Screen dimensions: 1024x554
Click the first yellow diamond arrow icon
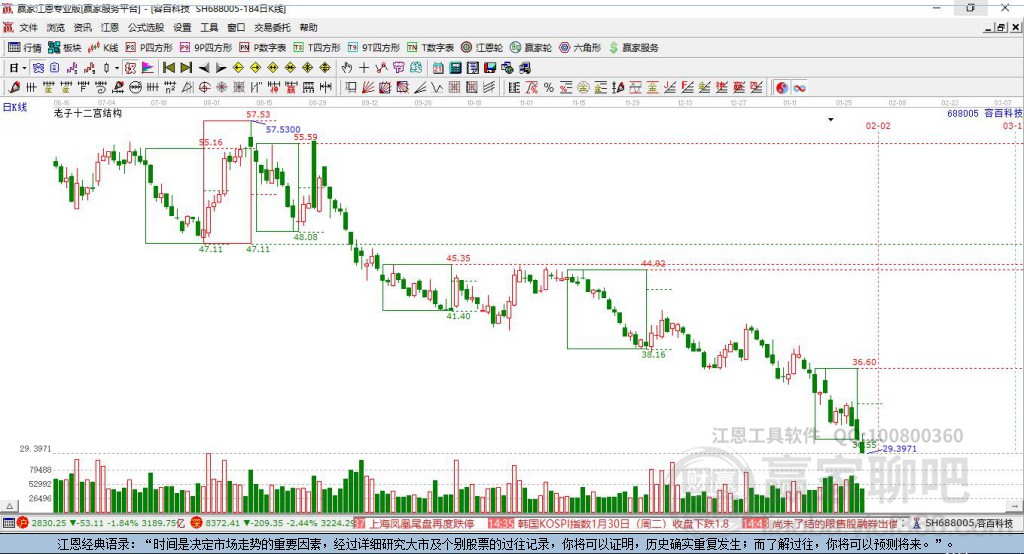[238, 67]
